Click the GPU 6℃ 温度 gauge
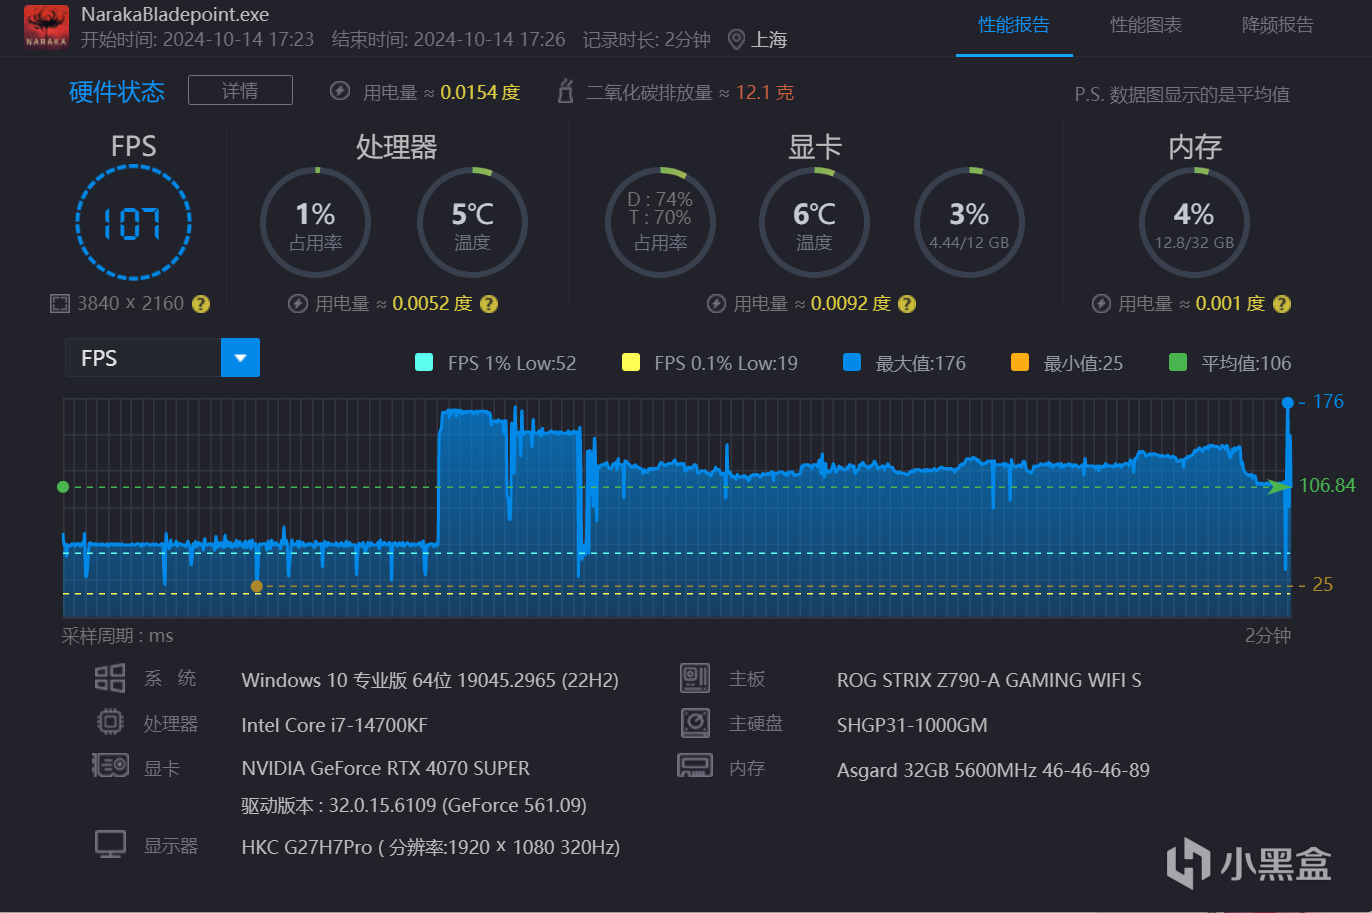 click(814, 222)
